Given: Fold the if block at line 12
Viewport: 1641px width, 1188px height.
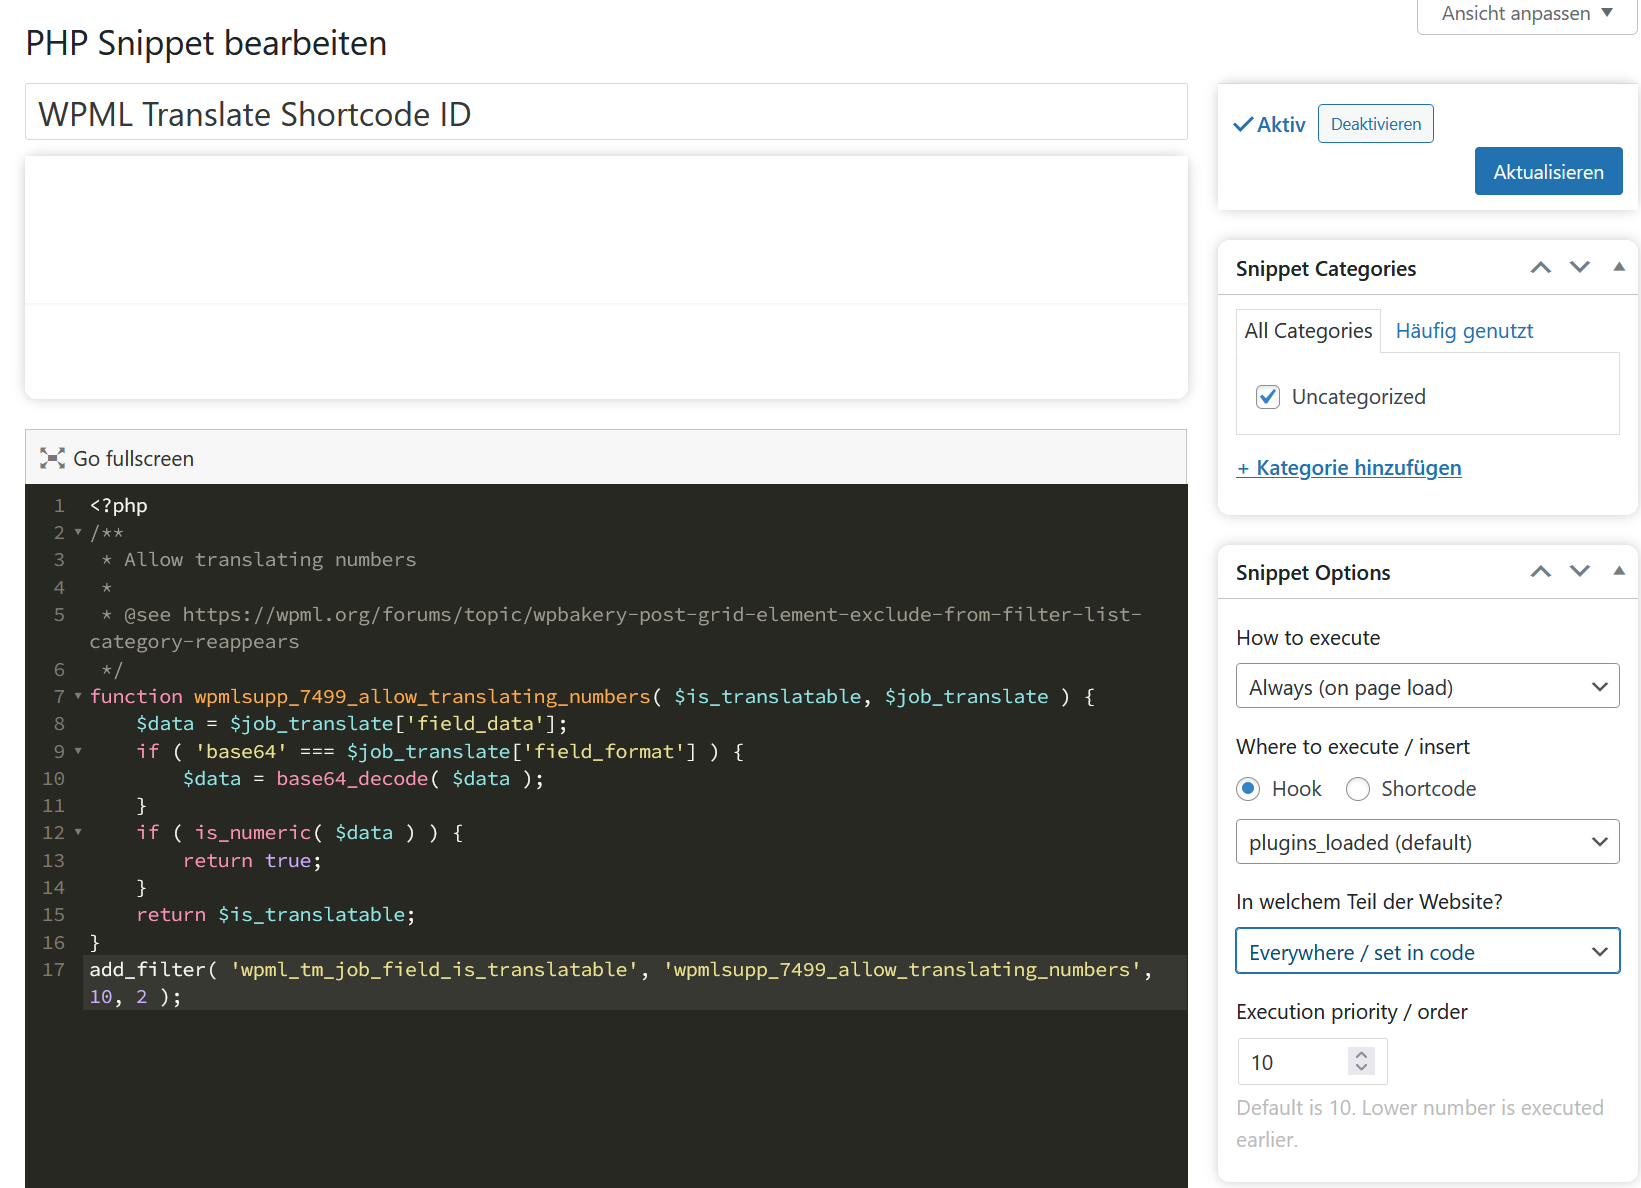Looking at the screenshot, I should point(78,832).
